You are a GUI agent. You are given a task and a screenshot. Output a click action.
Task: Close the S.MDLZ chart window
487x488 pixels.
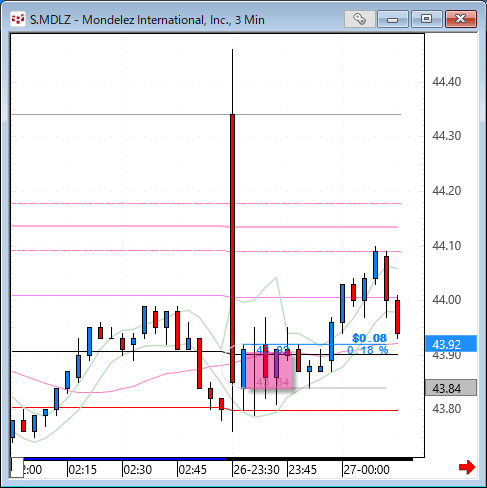tap(461, 19)
